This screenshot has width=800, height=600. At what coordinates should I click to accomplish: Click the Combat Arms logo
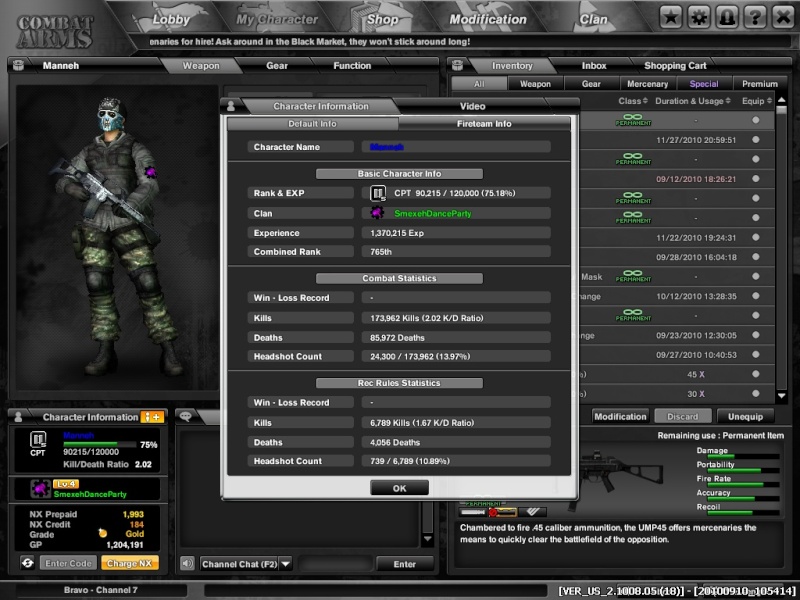[x=55, y=32]
